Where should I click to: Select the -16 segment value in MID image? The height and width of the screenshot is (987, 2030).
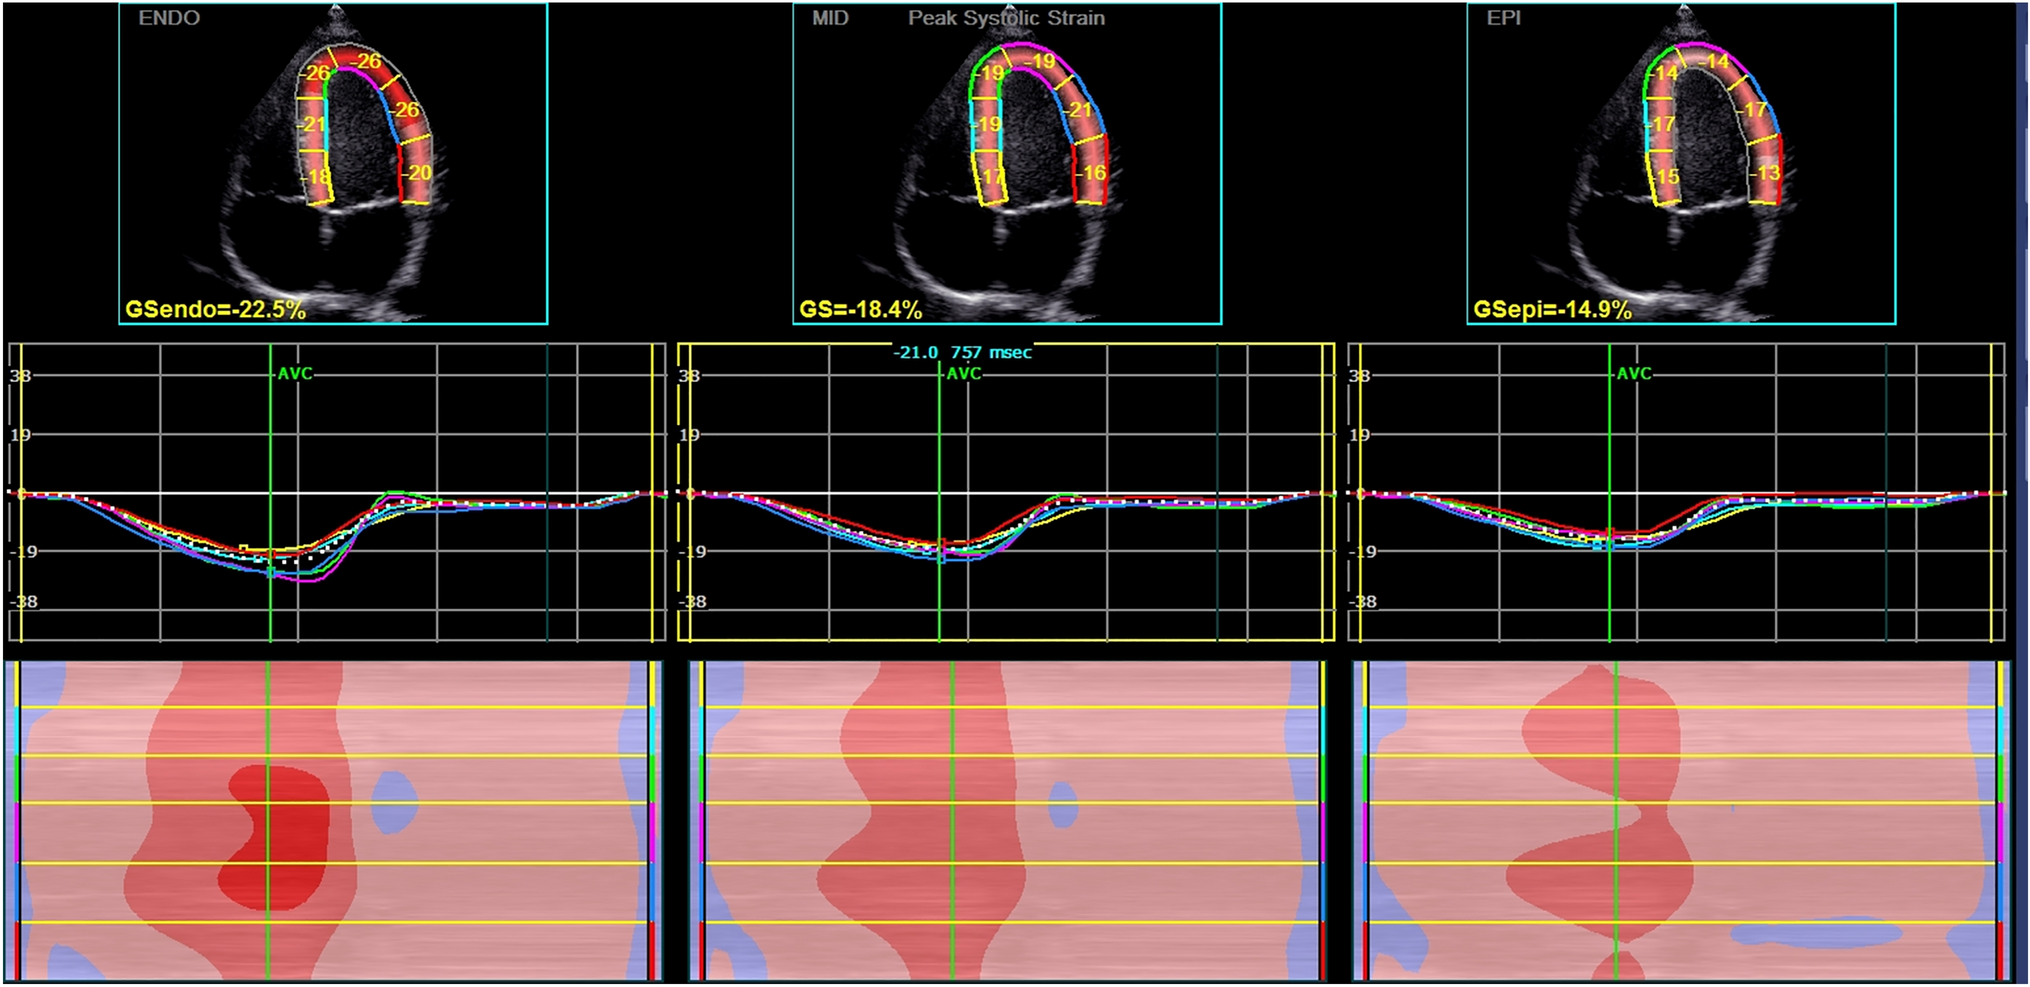pos(1092,172)
